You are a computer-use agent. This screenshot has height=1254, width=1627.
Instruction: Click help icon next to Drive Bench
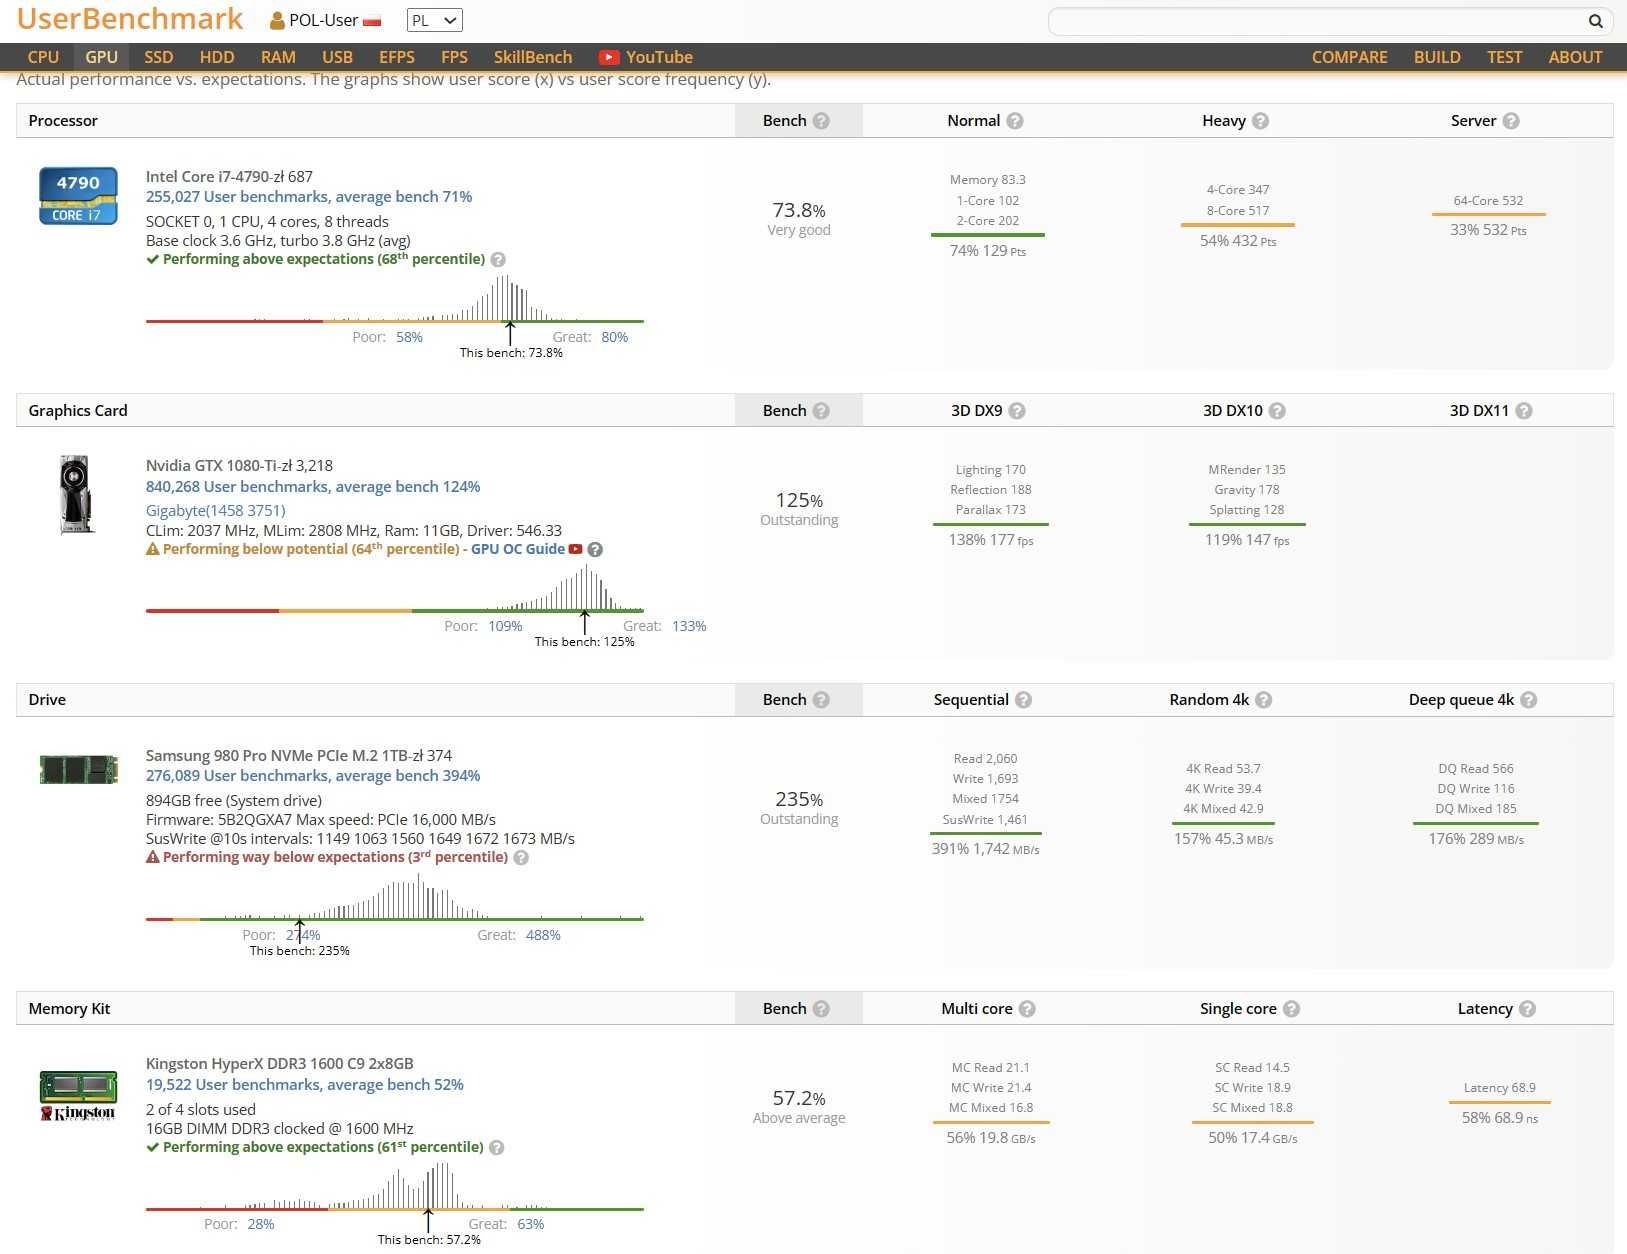(821, 700)
